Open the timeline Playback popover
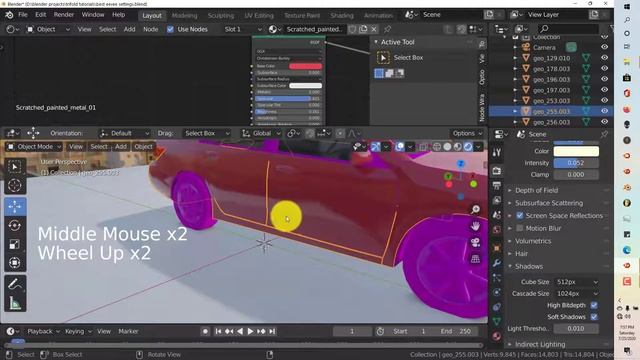 [43, 331]
